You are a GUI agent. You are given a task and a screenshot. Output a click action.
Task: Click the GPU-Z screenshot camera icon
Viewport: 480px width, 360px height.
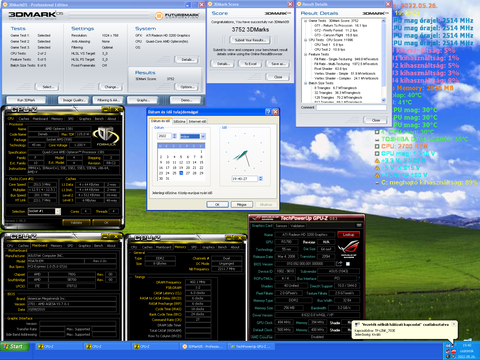[x=359, y=225]
